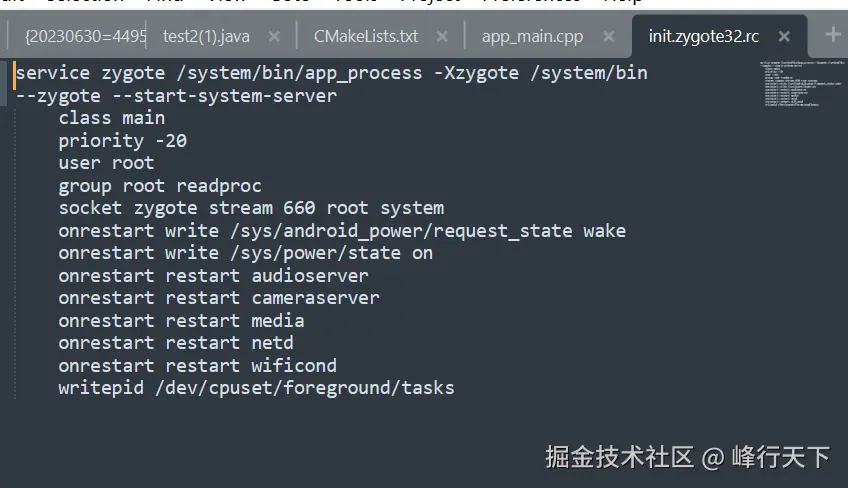Screen dimensions: 848x488
Task: Close the CMakeLists.txt tab
Action: coord(442,37)
